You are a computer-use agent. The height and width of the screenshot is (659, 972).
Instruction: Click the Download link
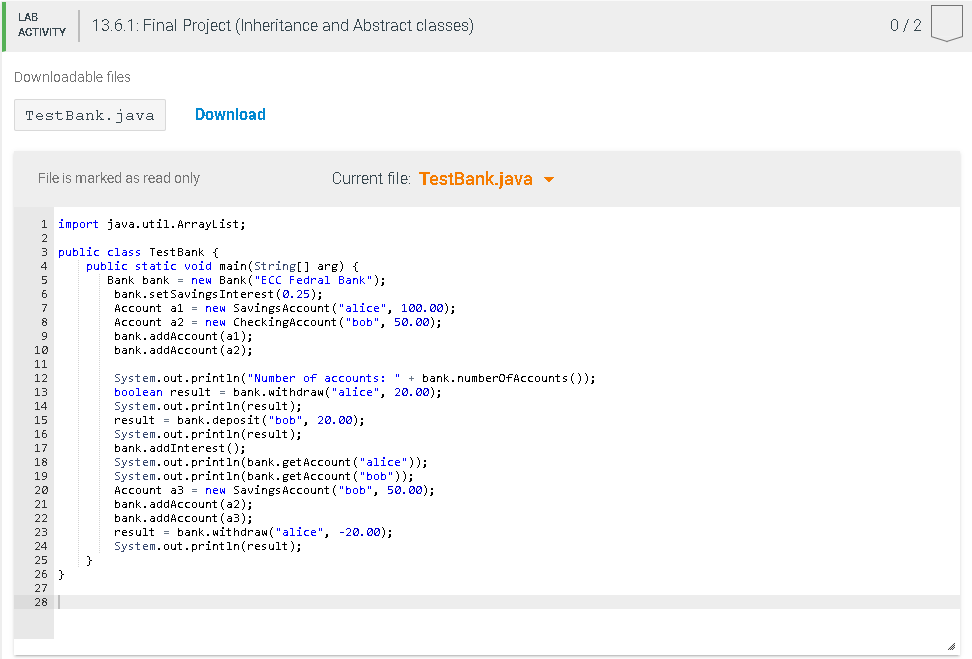coord(230,114)
